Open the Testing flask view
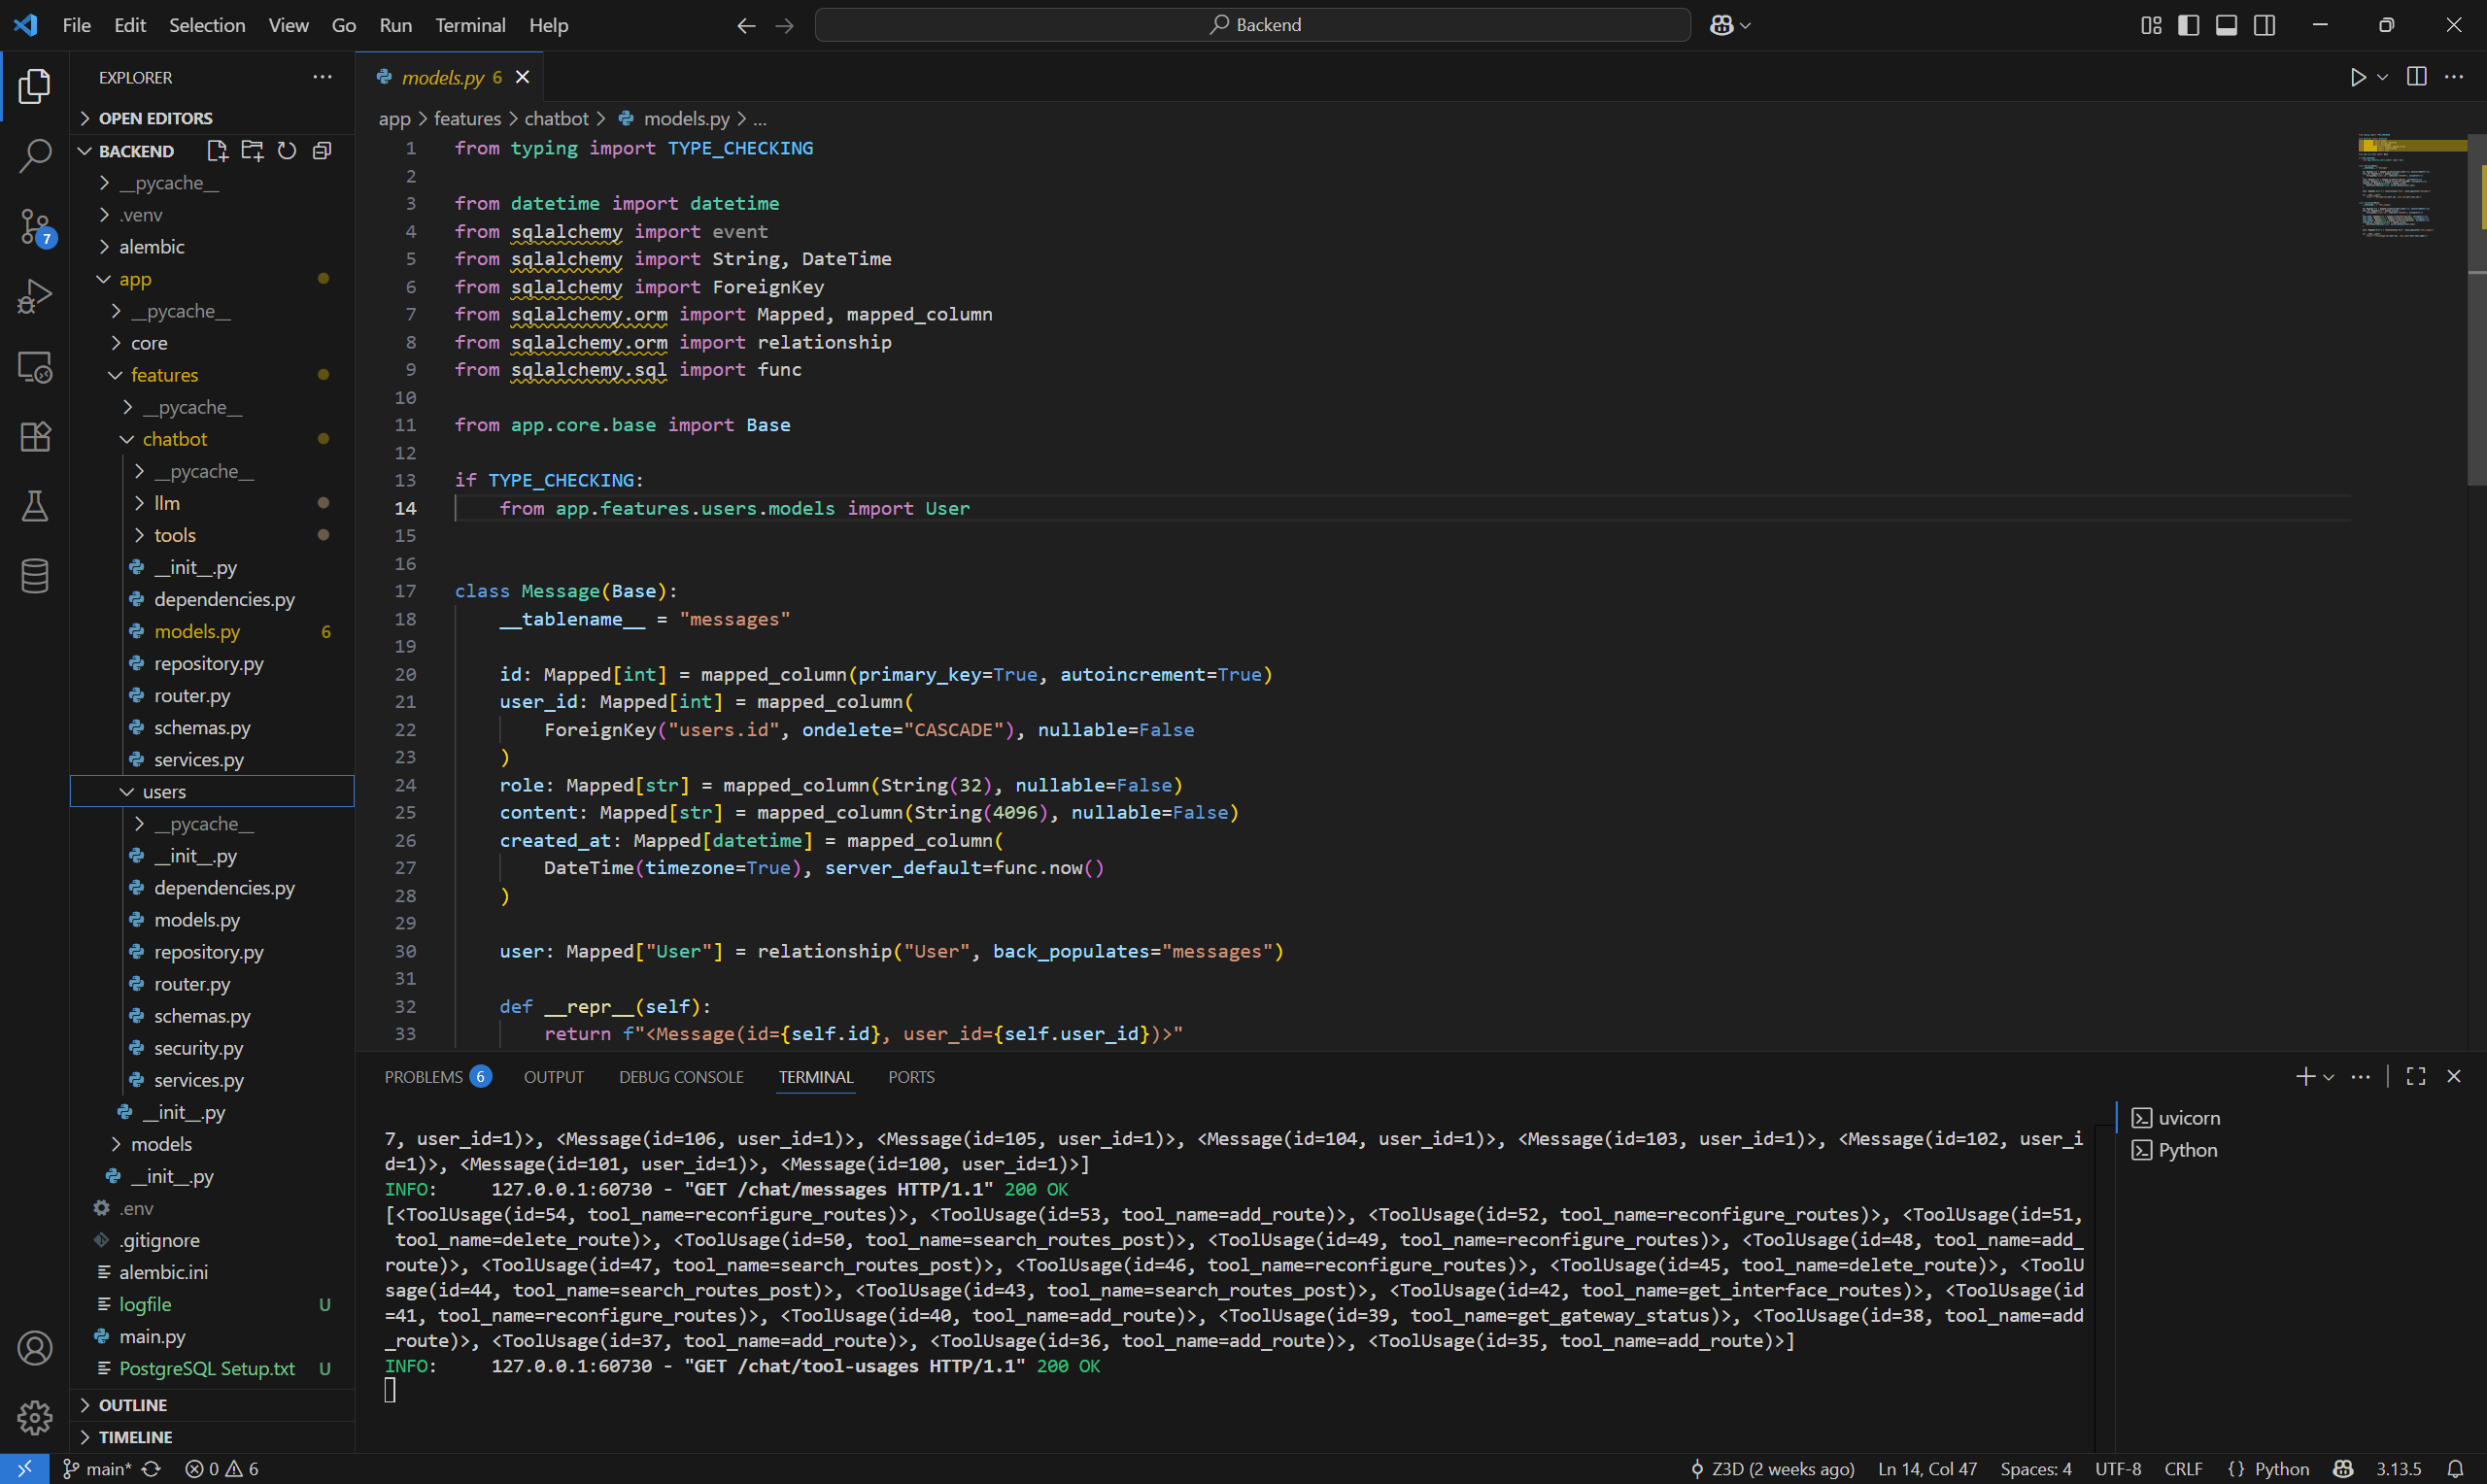The width and height of the screenshot is (2487, 1484). 35,506
